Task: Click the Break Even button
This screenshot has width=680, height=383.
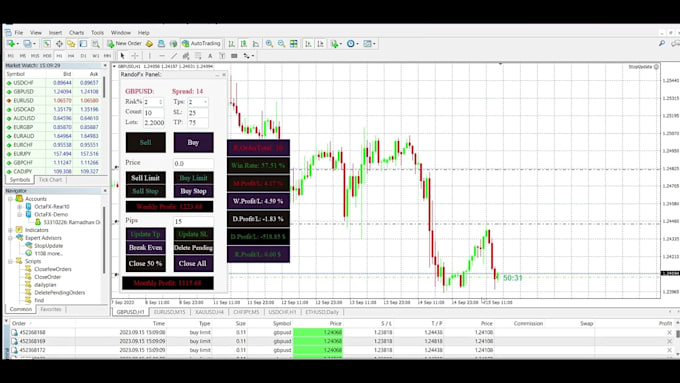Action: [146, 248]
